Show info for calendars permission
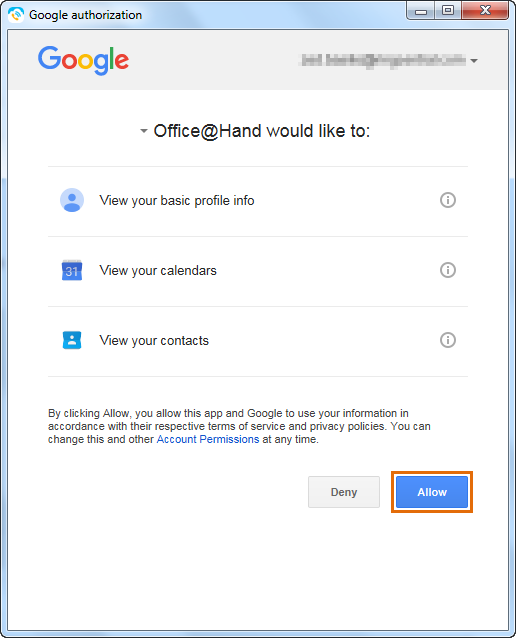This screenshot has width=516, height=638. coord(448,270)
